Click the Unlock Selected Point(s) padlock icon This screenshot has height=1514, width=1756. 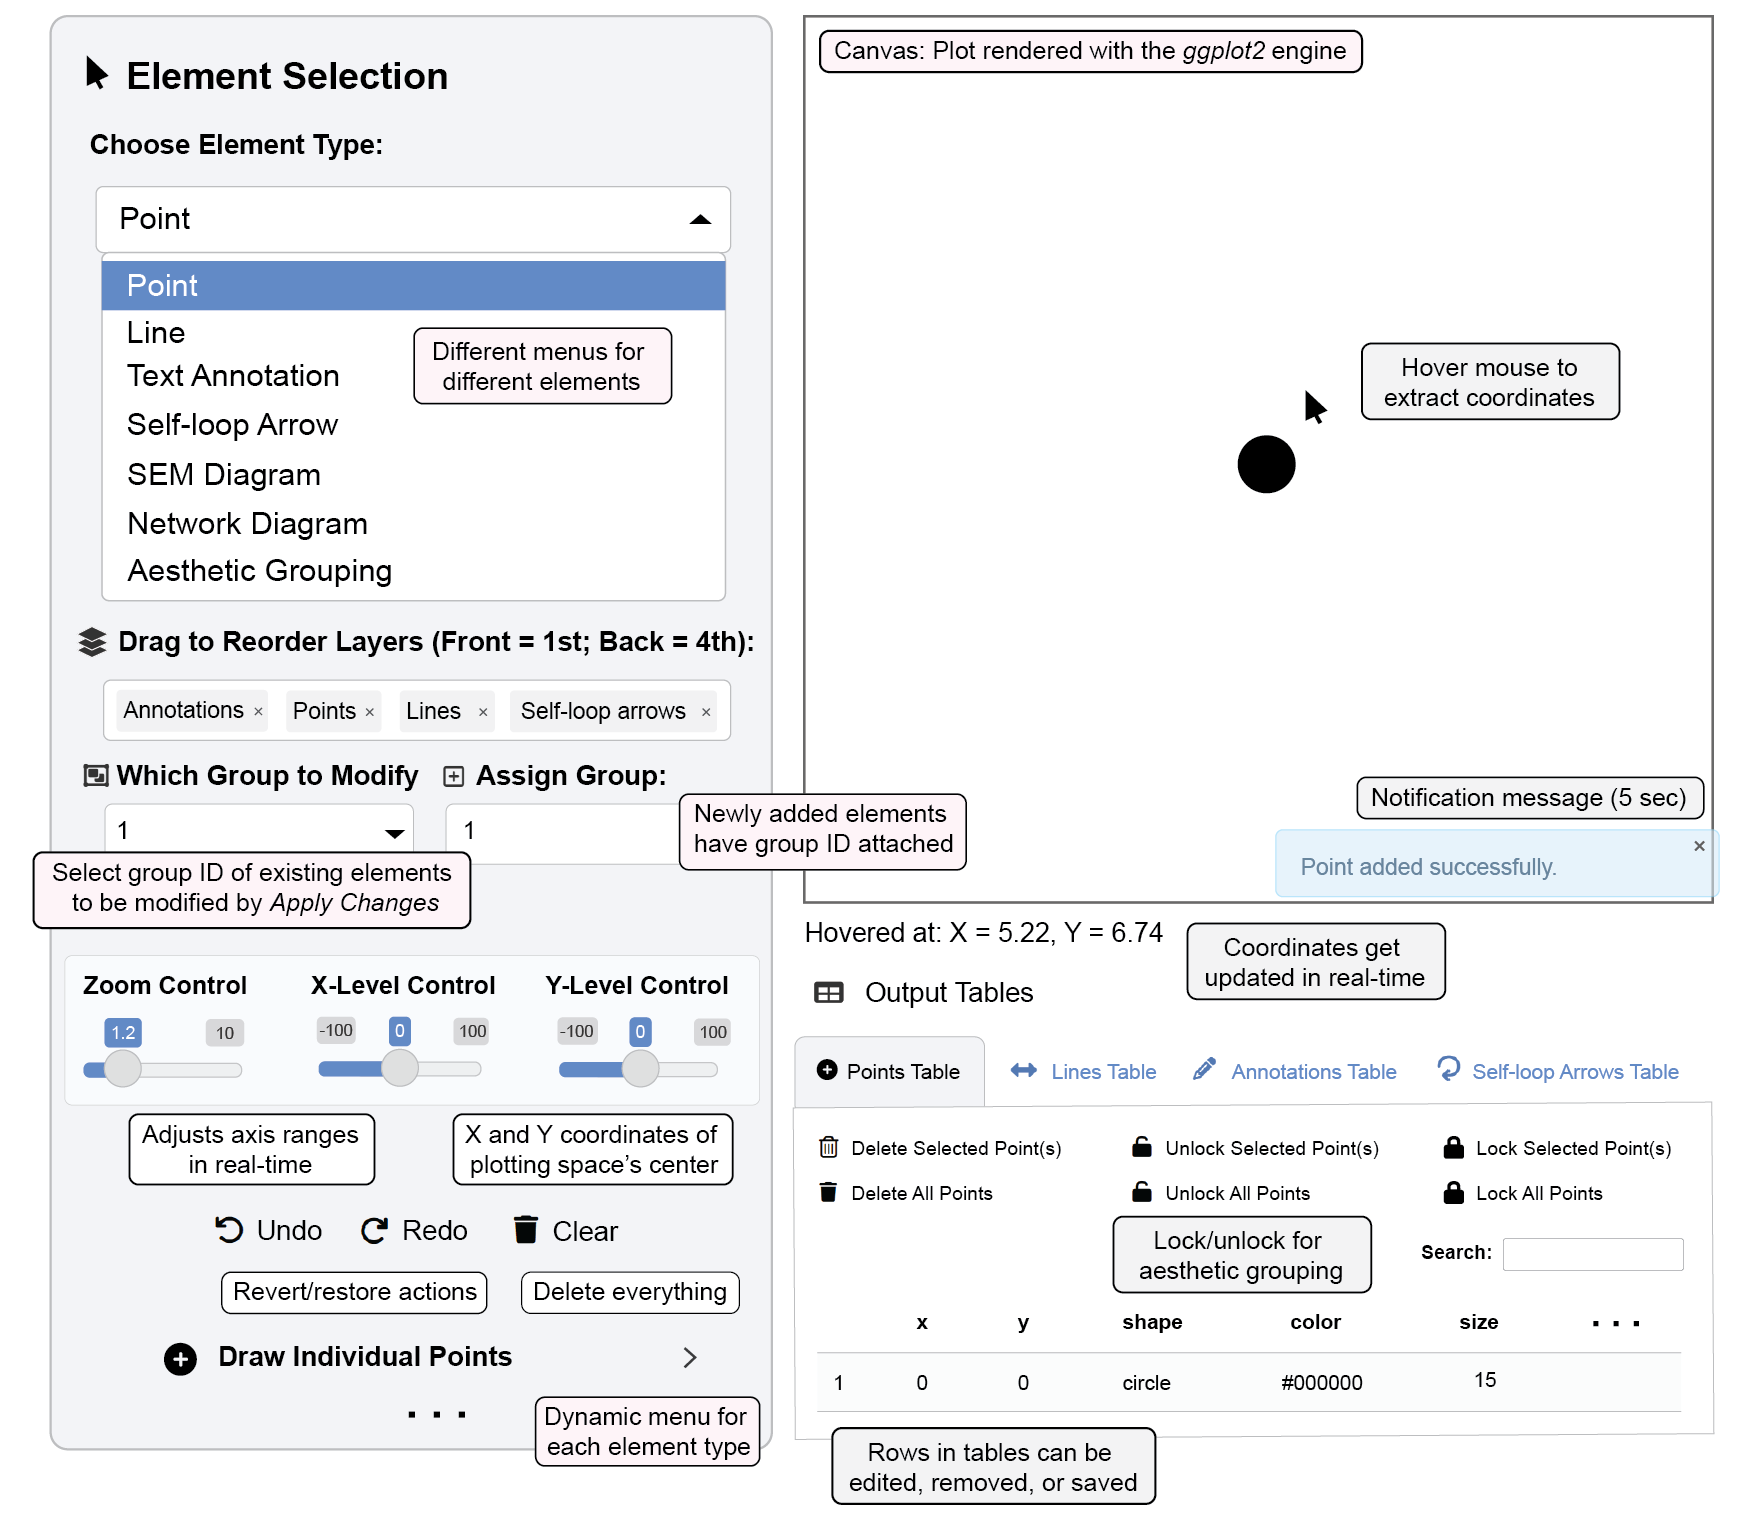(x=1141, y=1147)
